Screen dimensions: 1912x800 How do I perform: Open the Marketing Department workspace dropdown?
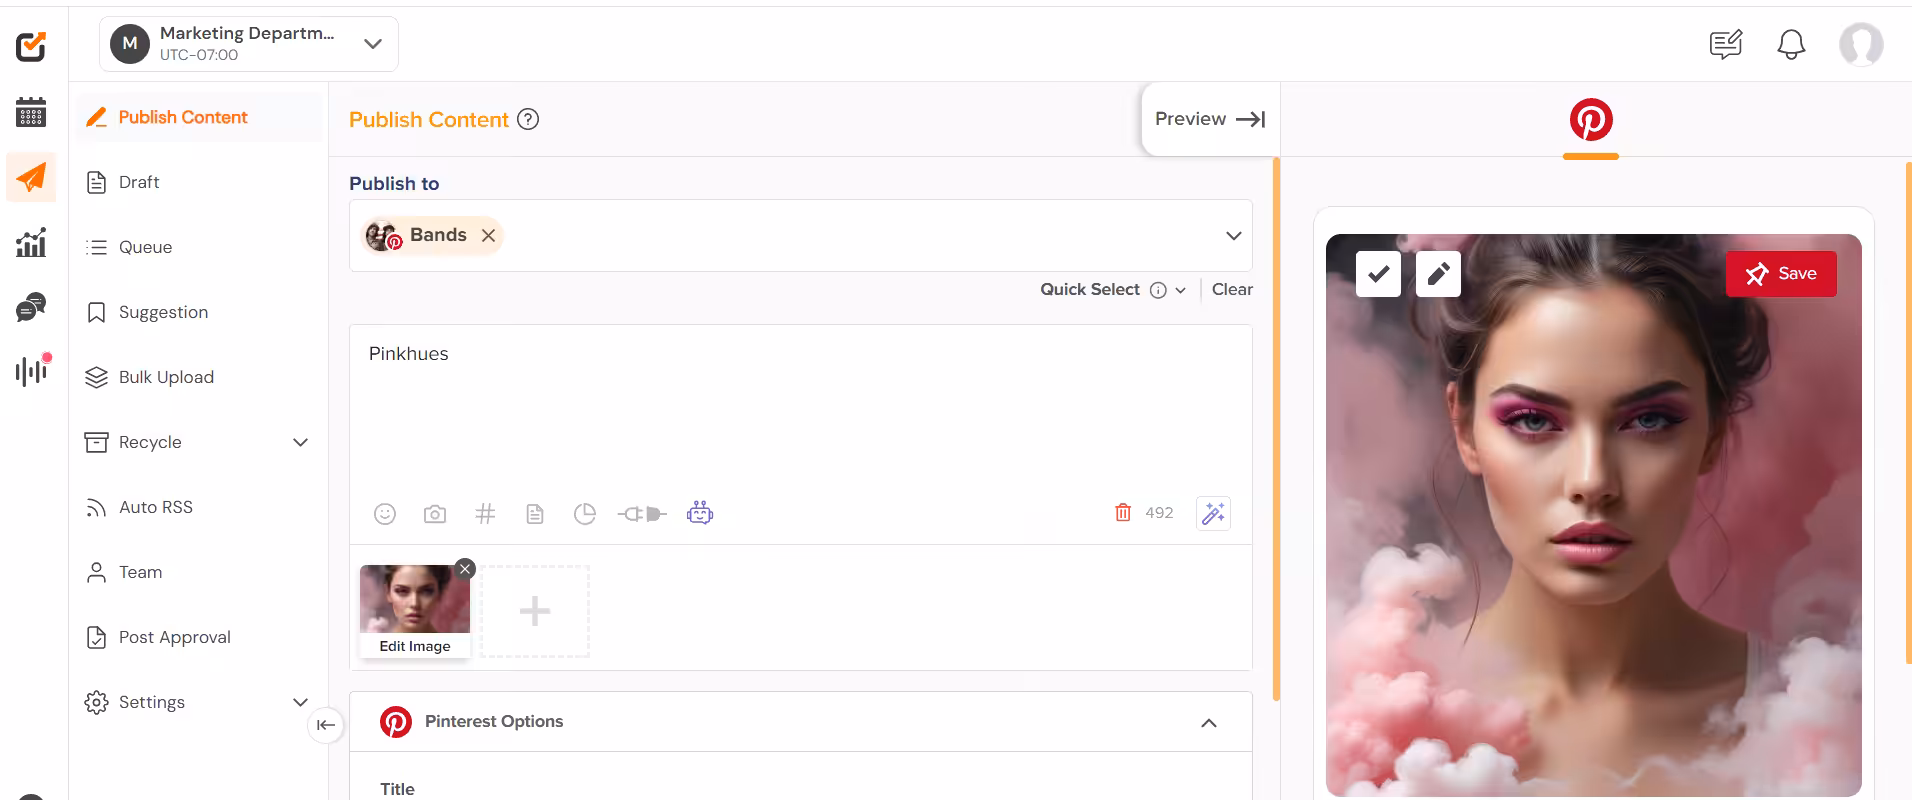click(249, 44)
